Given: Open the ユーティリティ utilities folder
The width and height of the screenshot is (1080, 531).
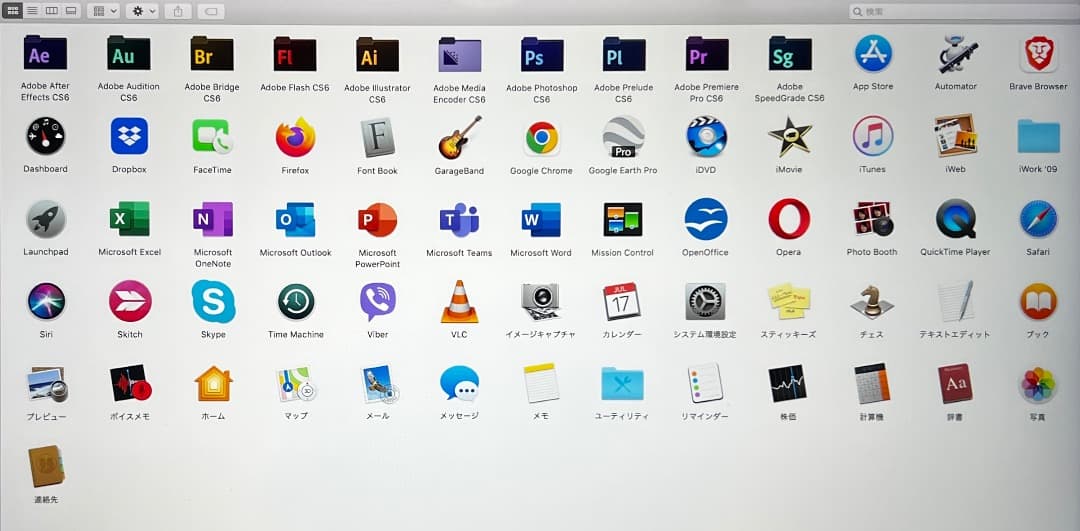Looking at the screenshot, I should (623, 384).
